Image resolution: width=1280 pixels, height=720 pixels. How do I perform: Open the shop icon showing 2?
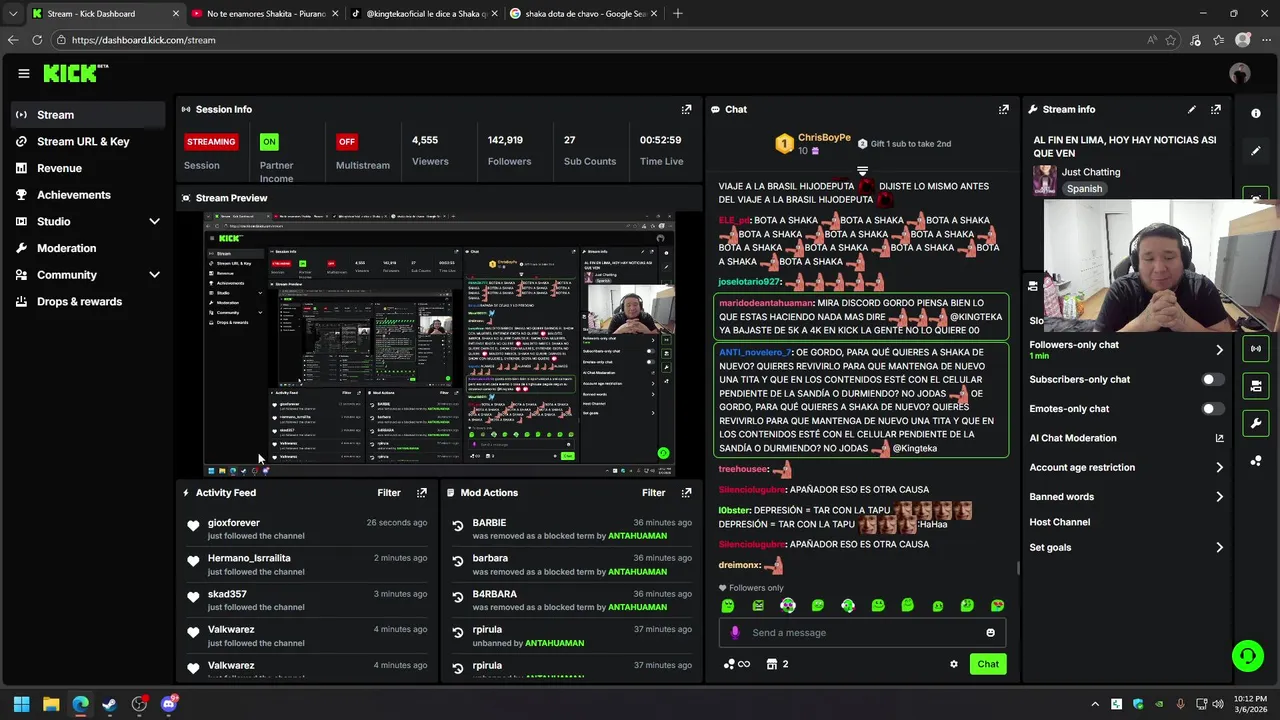click(777, 664)
